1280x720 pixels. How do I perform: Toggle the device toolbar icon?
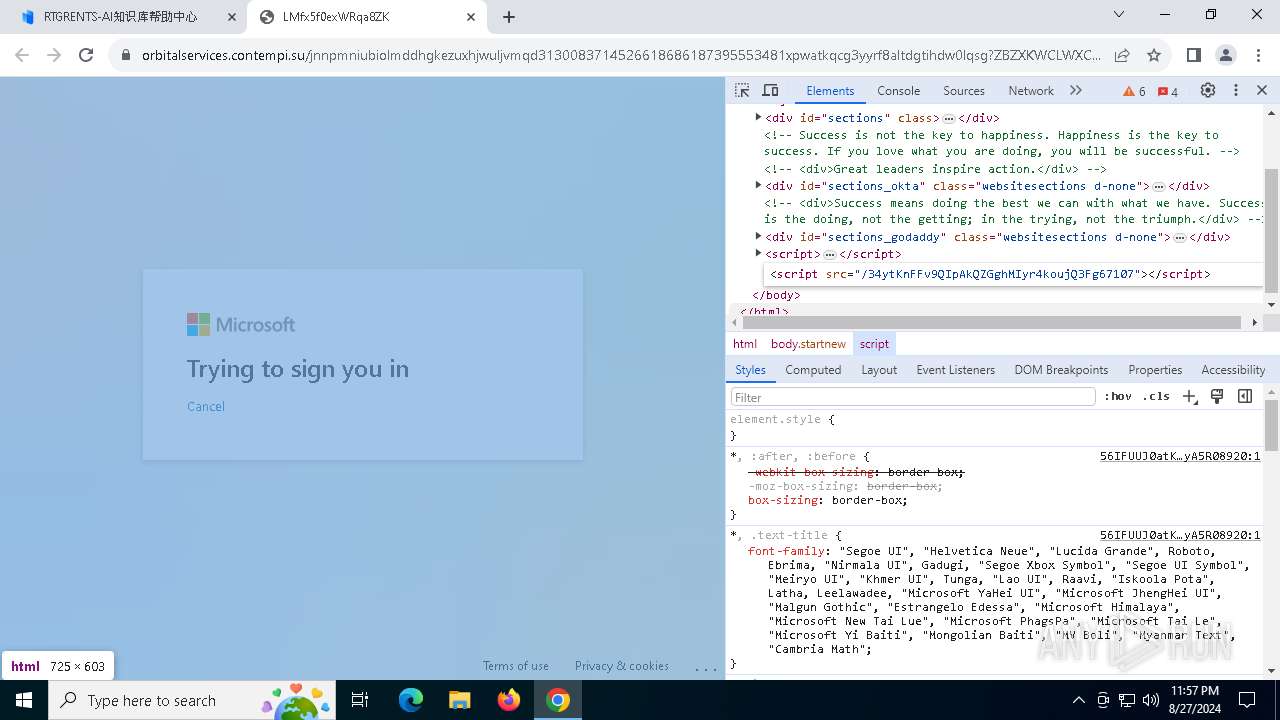(770, 90)
